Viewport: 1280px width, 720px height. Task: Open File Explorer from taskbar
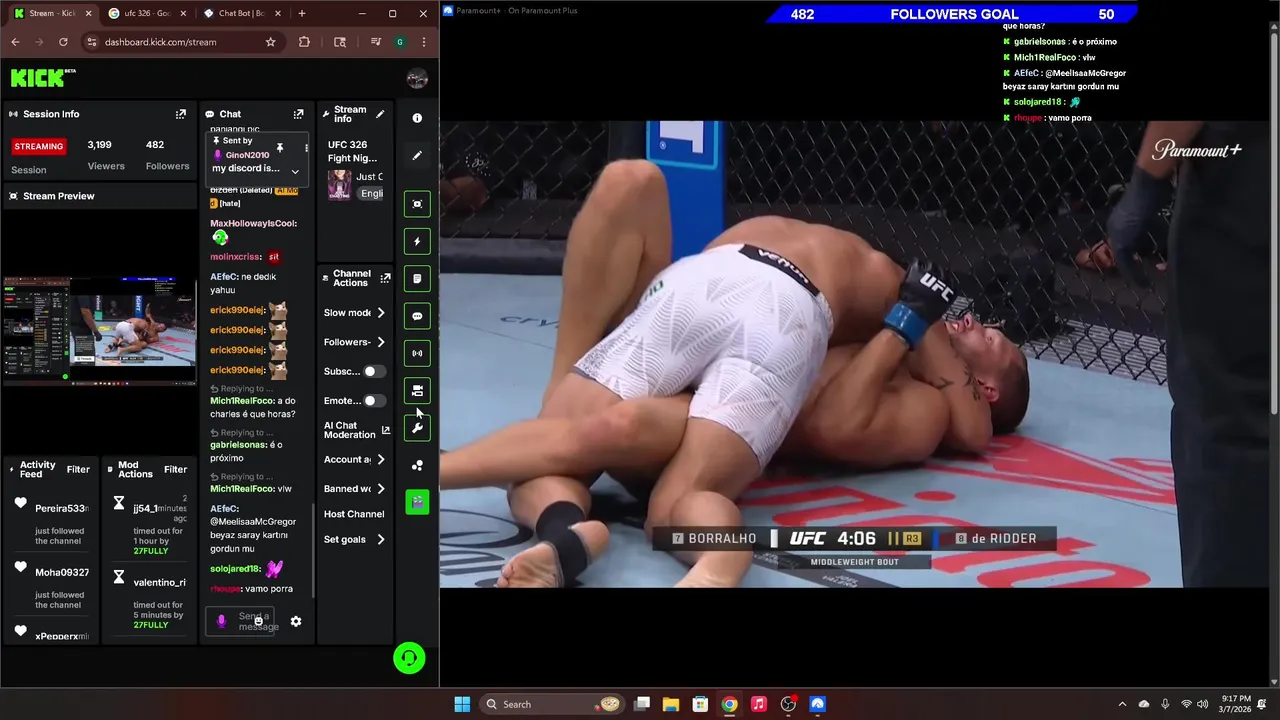tap(672, 704)
